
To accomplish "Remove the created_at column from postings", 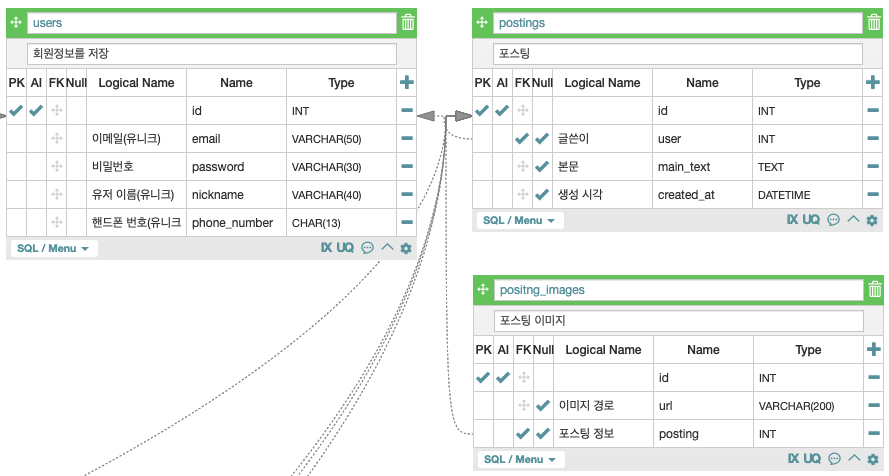I will [873, 194].
